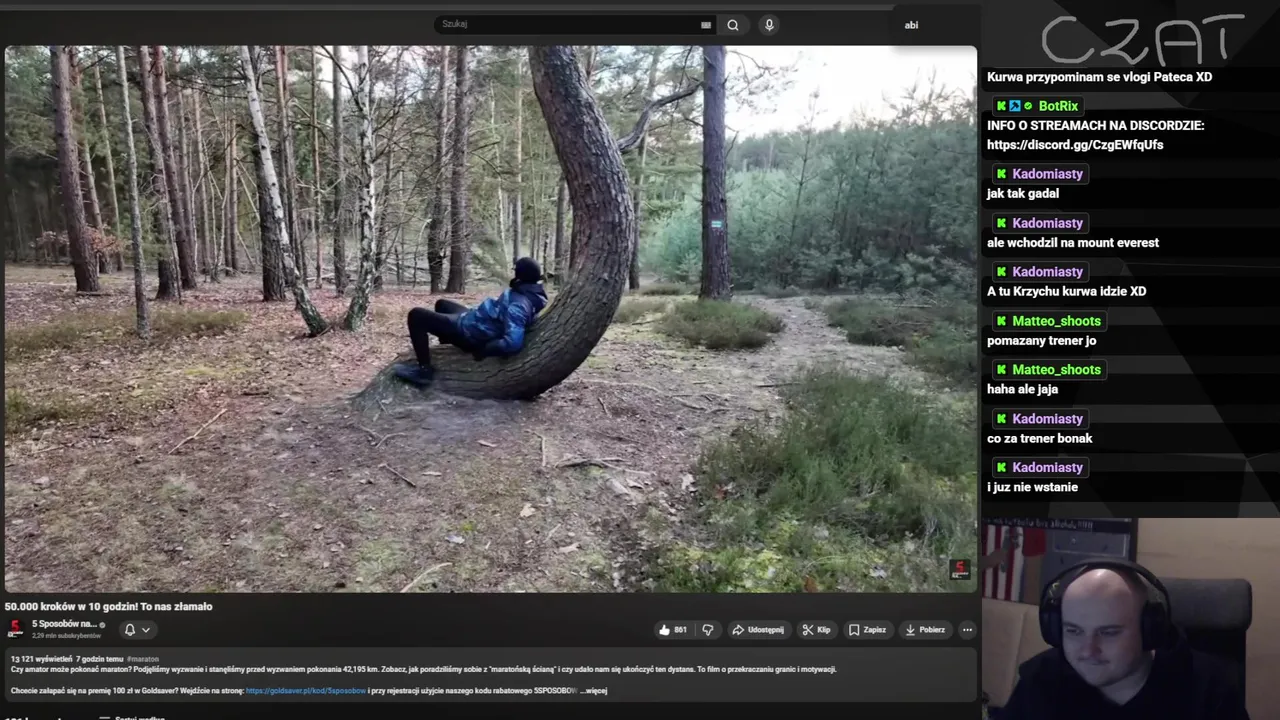The height and width of the screenshot is (720, 1280).
Task: Like the video with thumbs-up 861
Action: (x=673, y=630)
